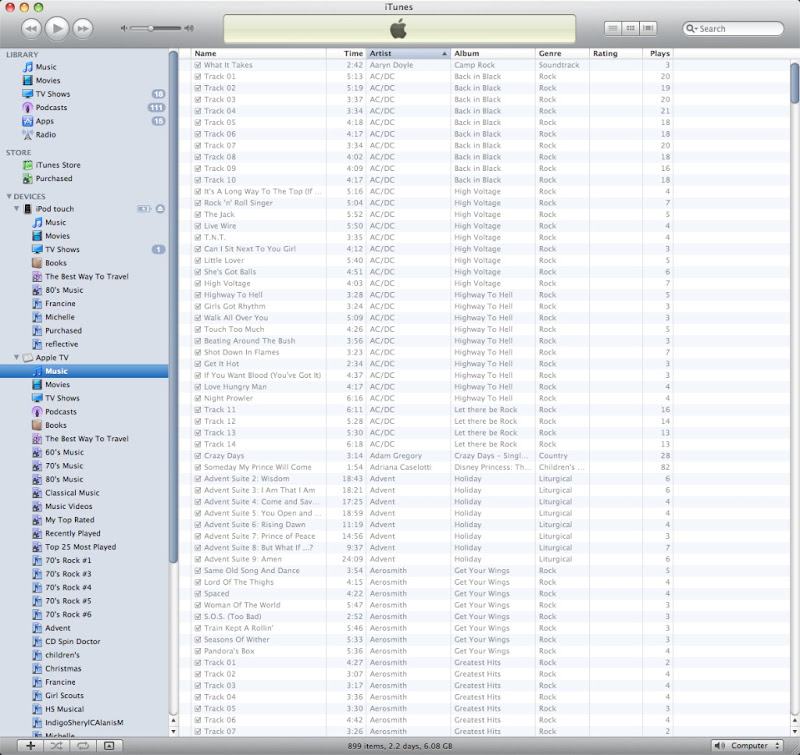Open Books under iPod touch
The height and width of the screenshot is (755, 800).
point(56,263)
